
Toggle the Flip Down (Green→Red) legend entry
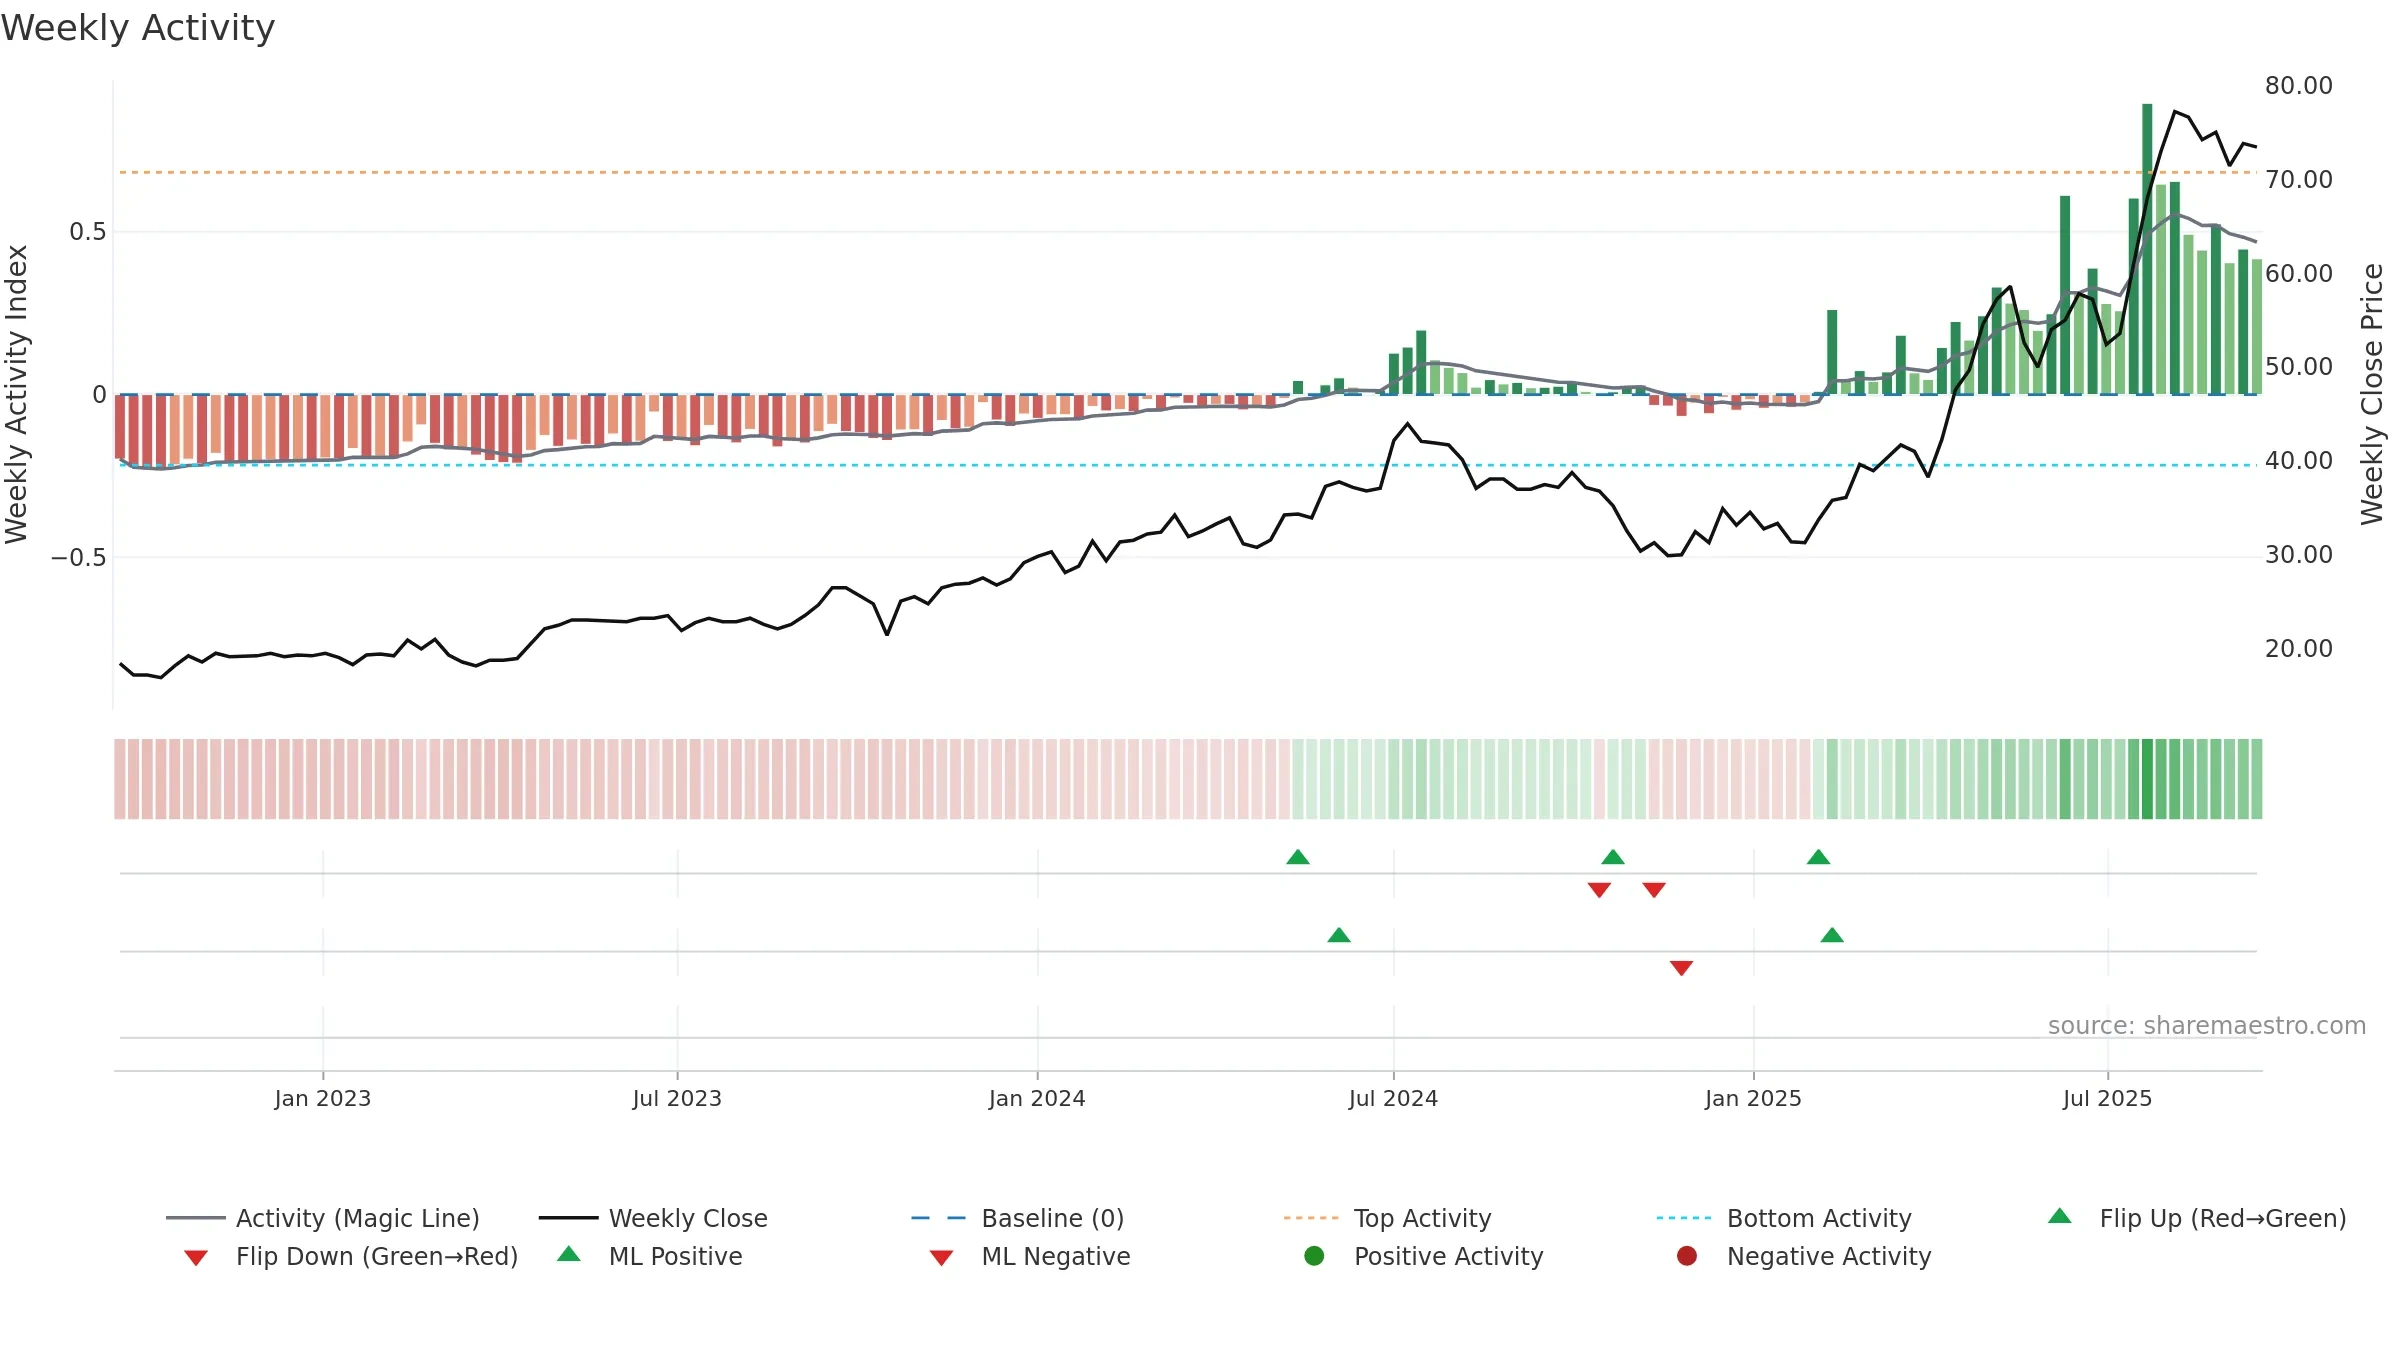pos(350,1256)
